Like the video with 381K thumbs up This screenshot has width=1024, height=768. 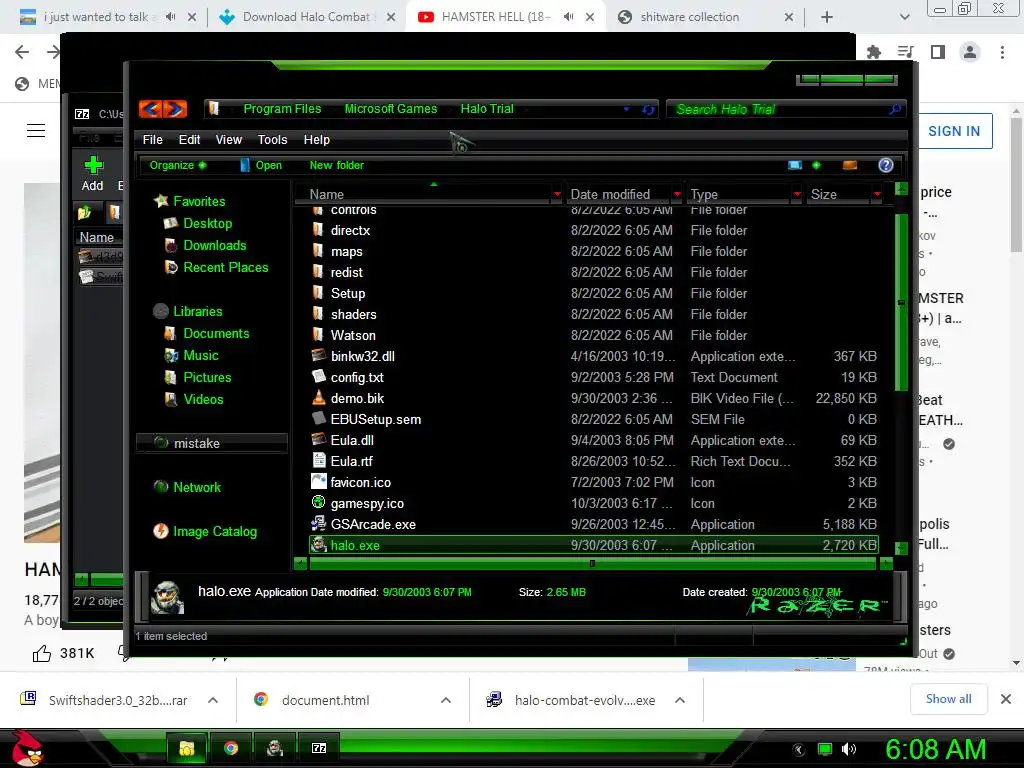click(42, 653)
